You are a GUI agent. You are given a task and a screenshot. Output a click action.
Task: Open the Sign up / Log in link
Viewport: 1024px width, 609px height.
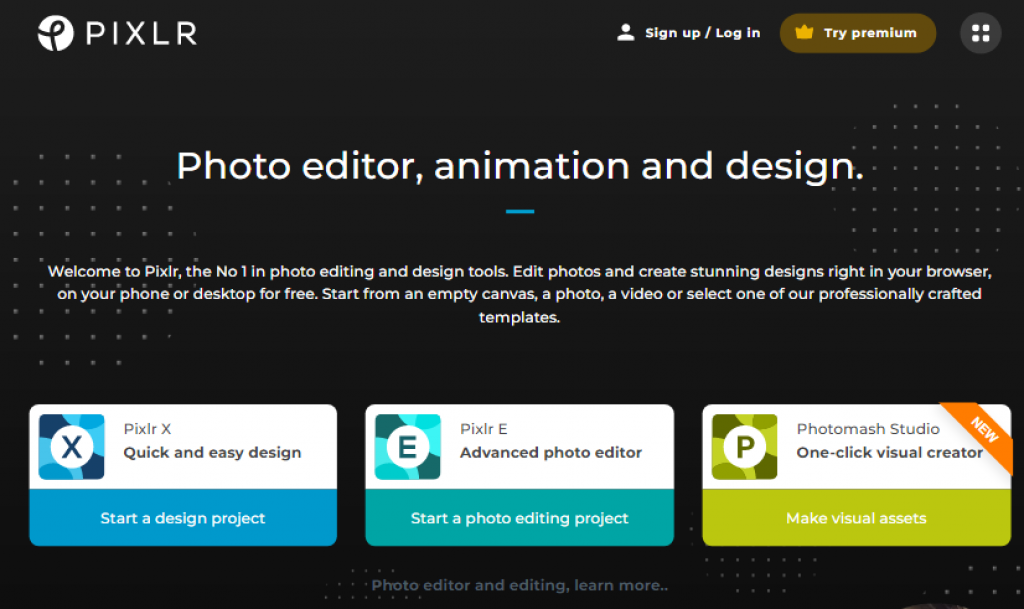pos(703,33)
